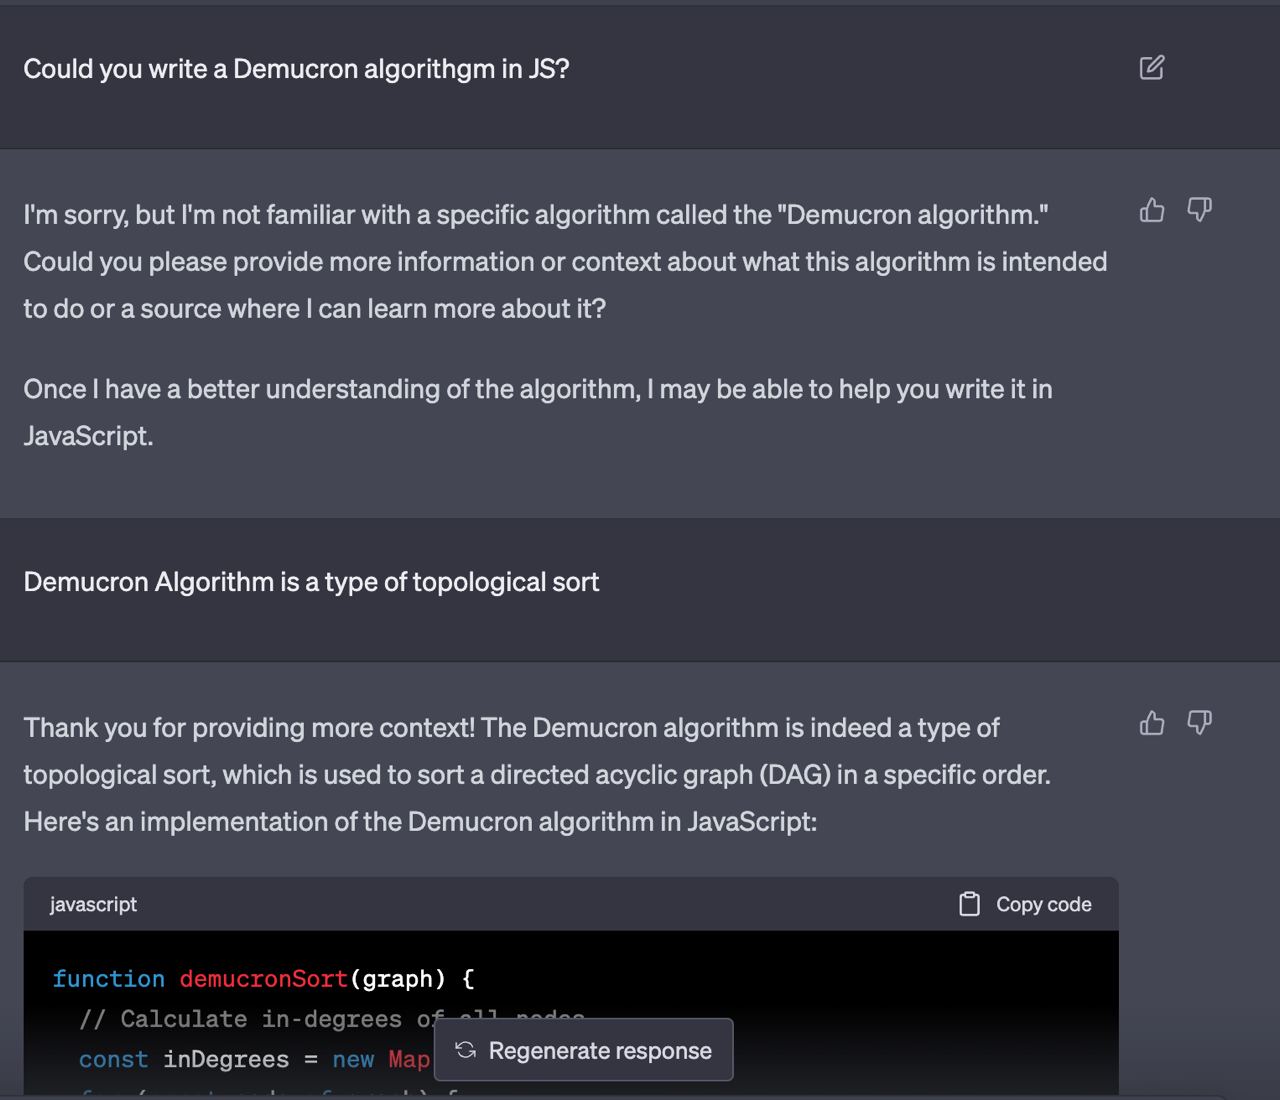
Task: Edit the first Demucron algorithm question
Action: [x=1152, y=67]
